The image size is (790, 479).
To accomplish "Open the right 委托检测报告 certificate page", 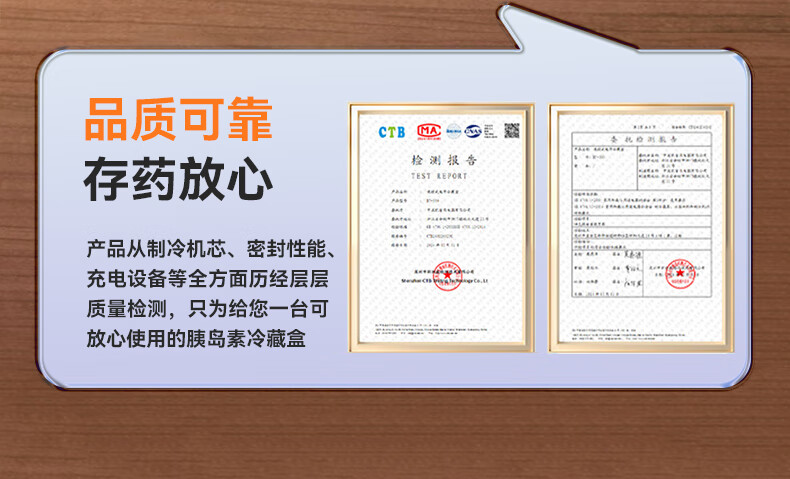I will (x=641, y=228).
